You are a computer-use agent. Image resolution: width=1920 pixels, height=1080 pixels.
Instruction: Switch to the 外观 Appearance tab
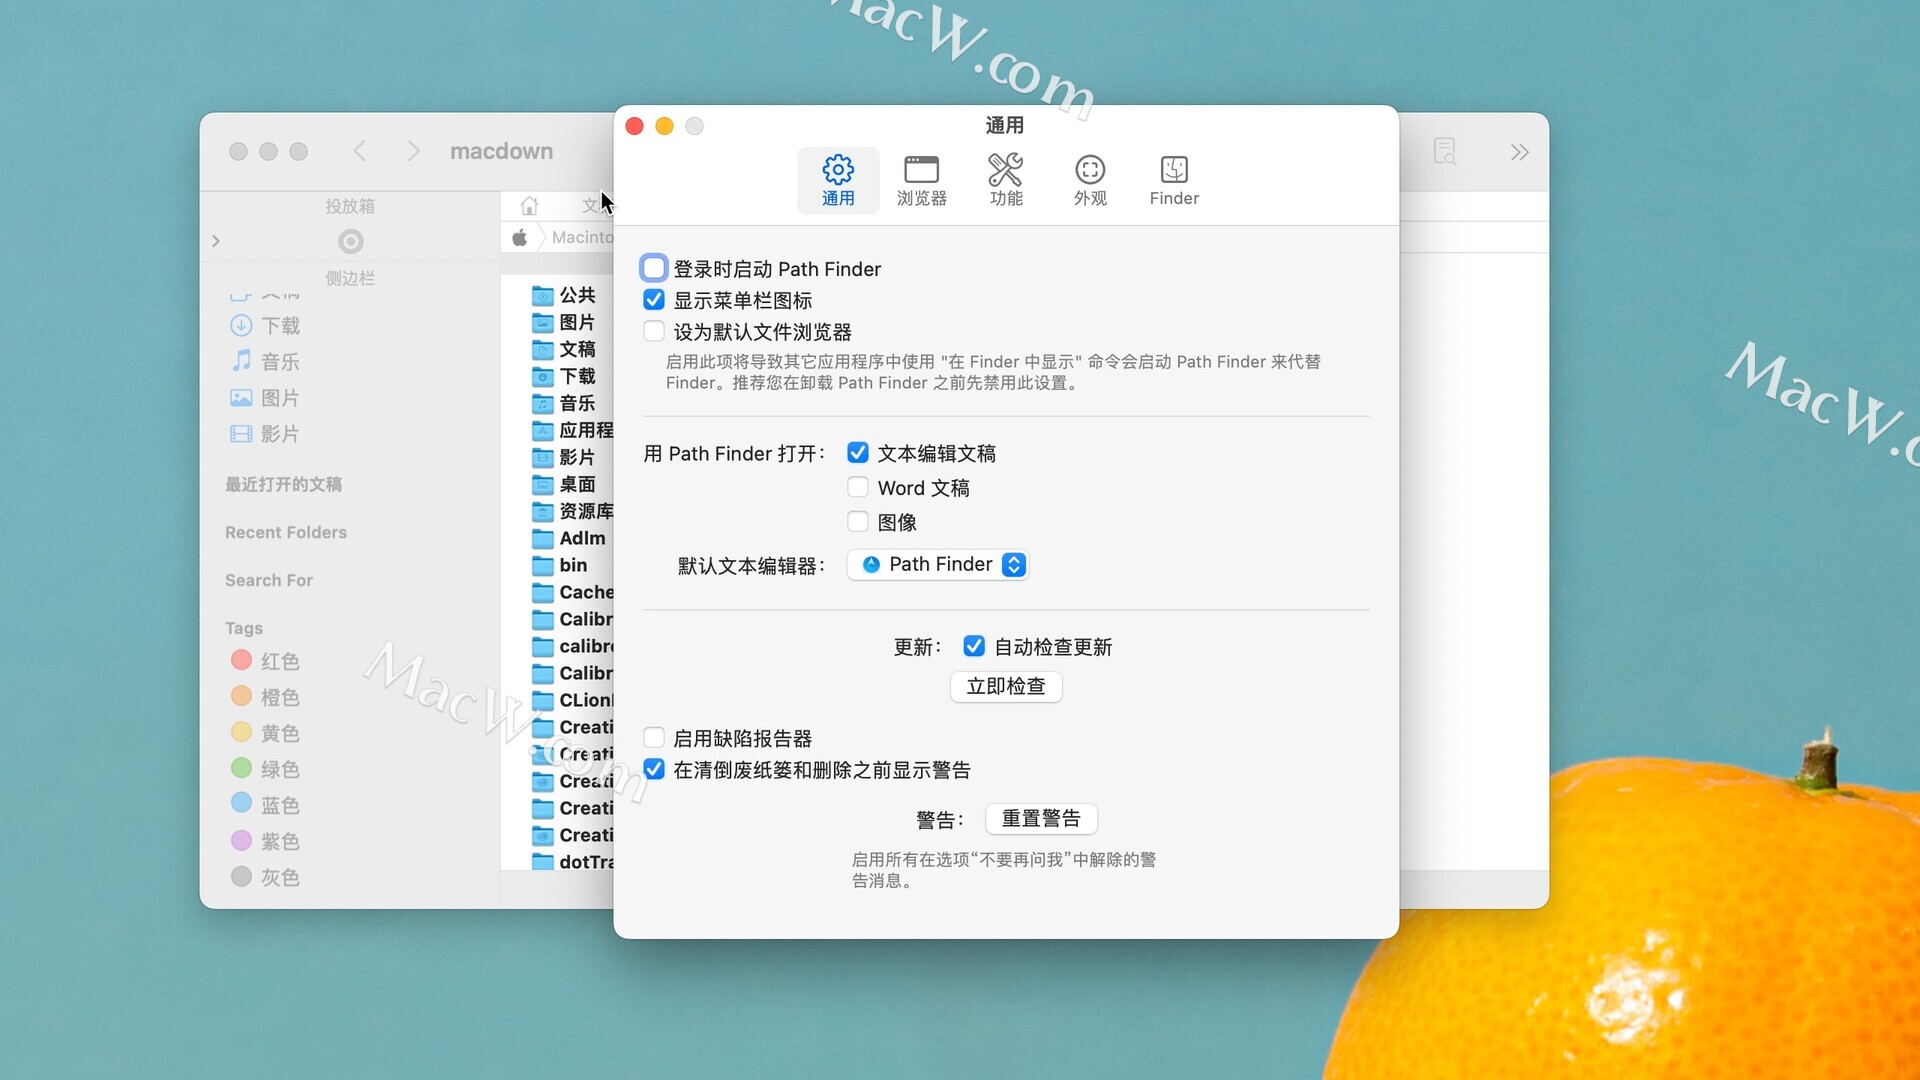tap(1090, 180)
